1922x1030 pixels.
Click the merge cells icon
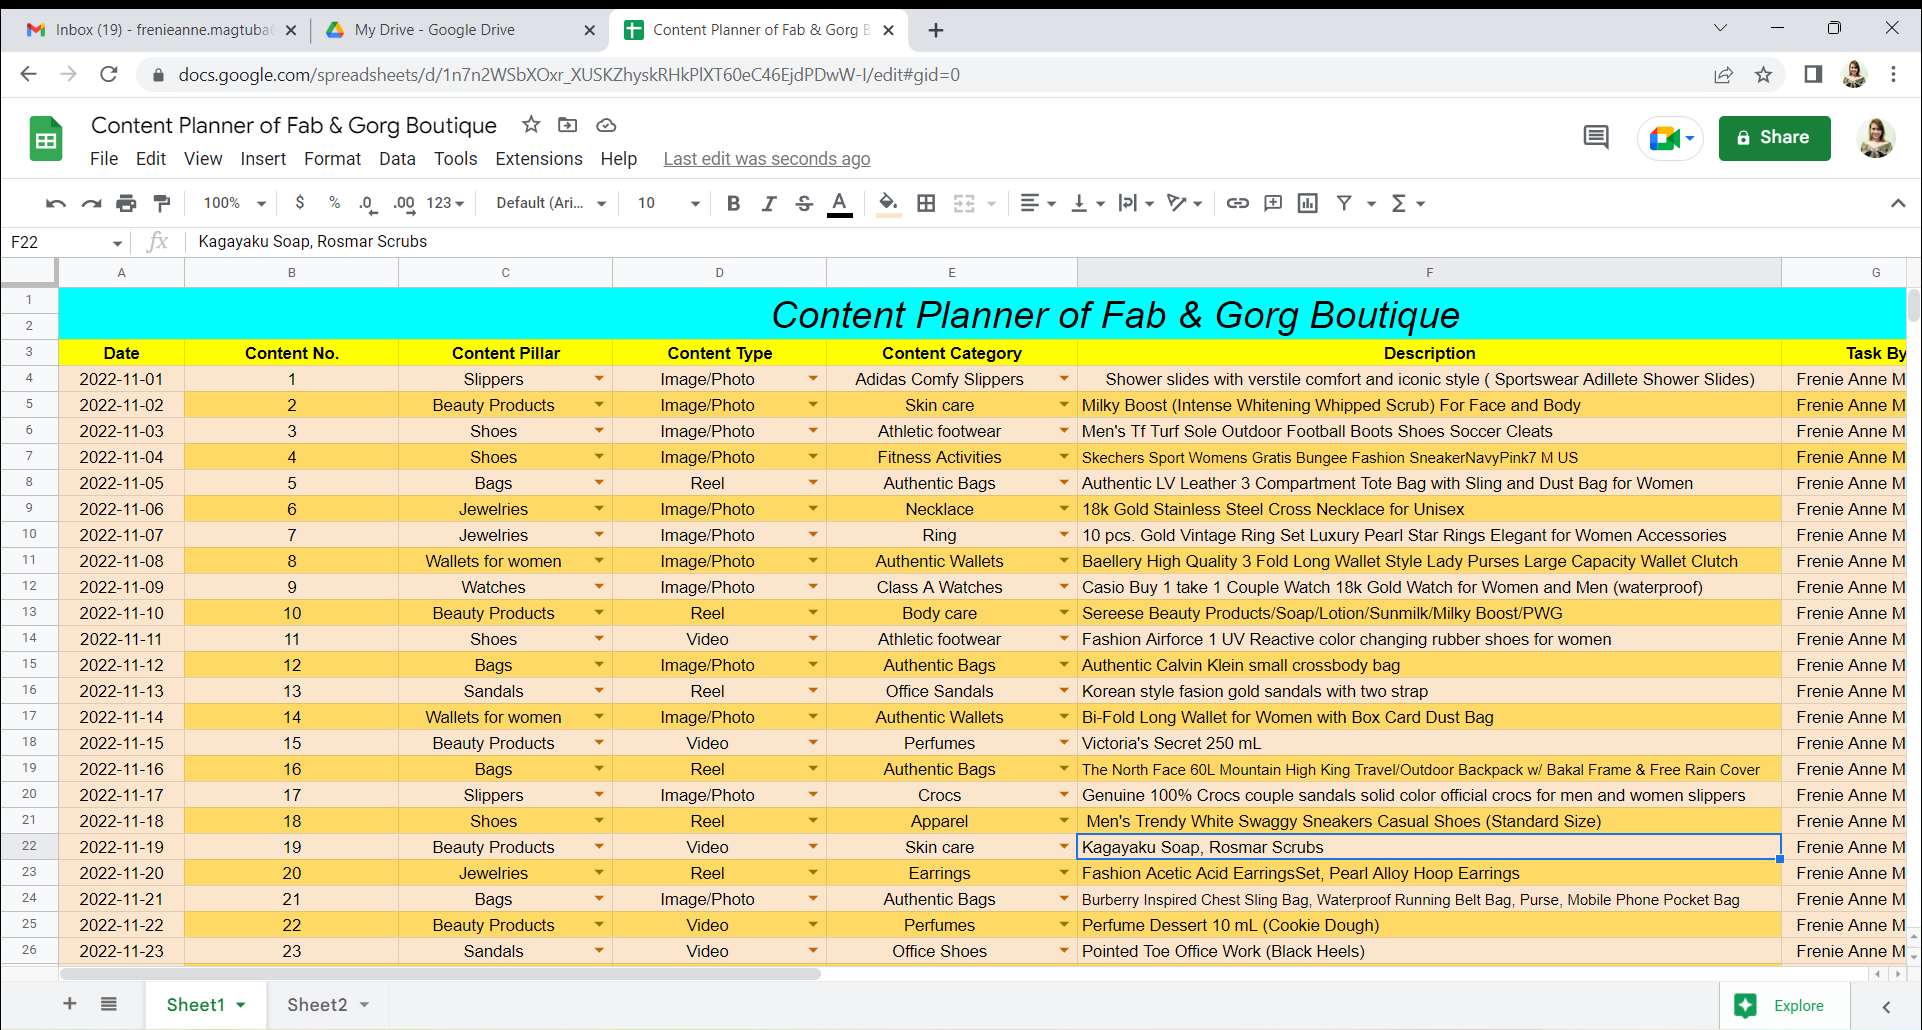[x=964, y=203]
